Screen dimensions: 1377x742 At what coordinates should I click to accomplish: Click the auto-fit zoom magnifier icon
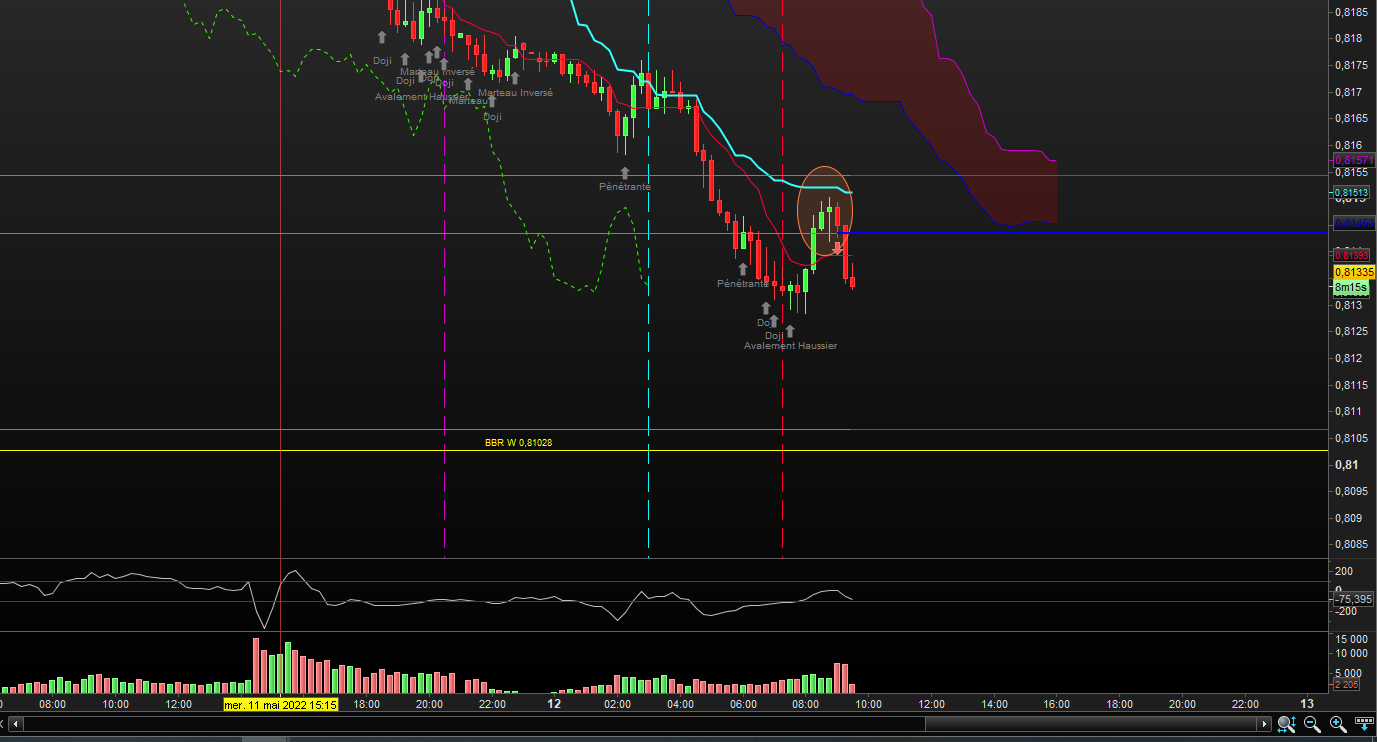coord(1287,723)
